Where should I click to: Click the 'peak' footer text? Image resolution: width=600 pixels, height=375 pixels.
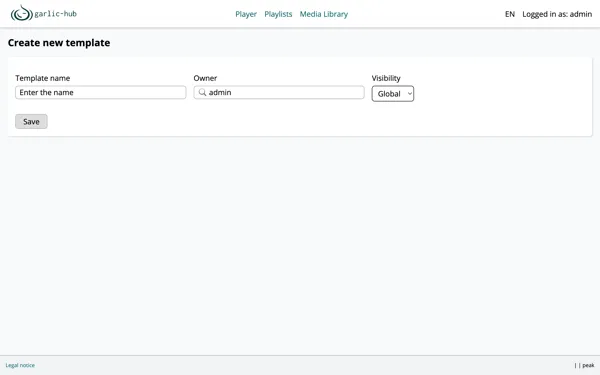tap(588, 365)
